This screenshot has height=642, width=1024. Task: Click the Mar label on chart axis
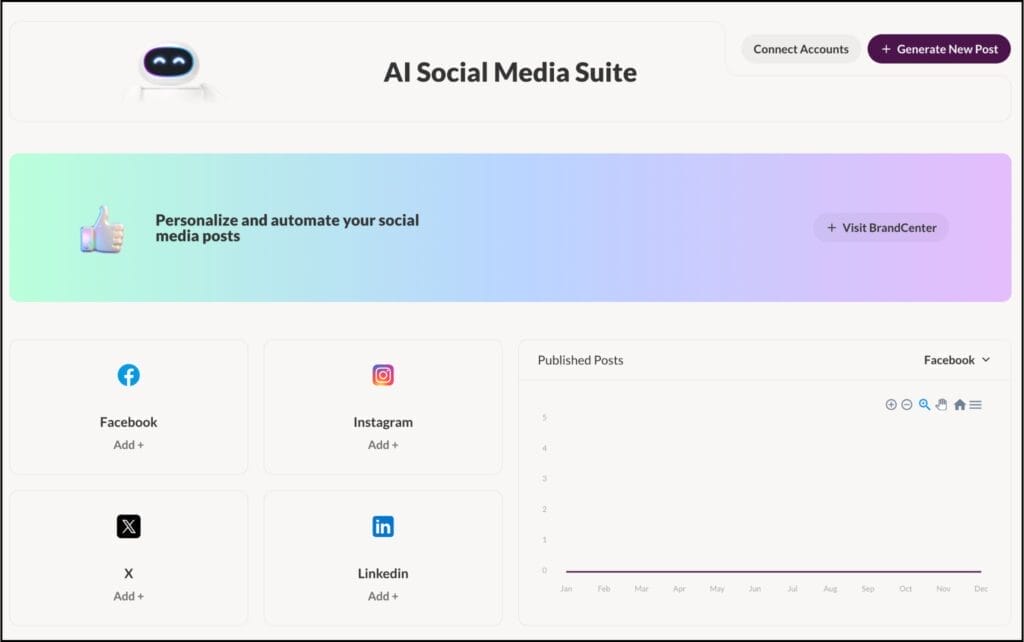pos(641,589)
